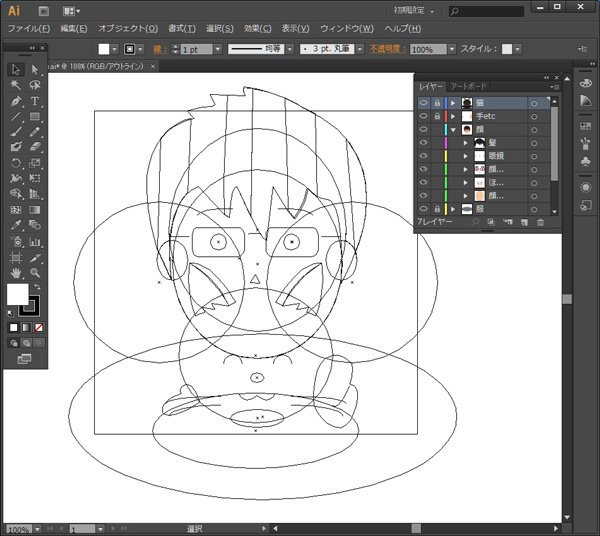
Task: Select the Pen tool
Action: pyautogui.click(x=16, y=101)
